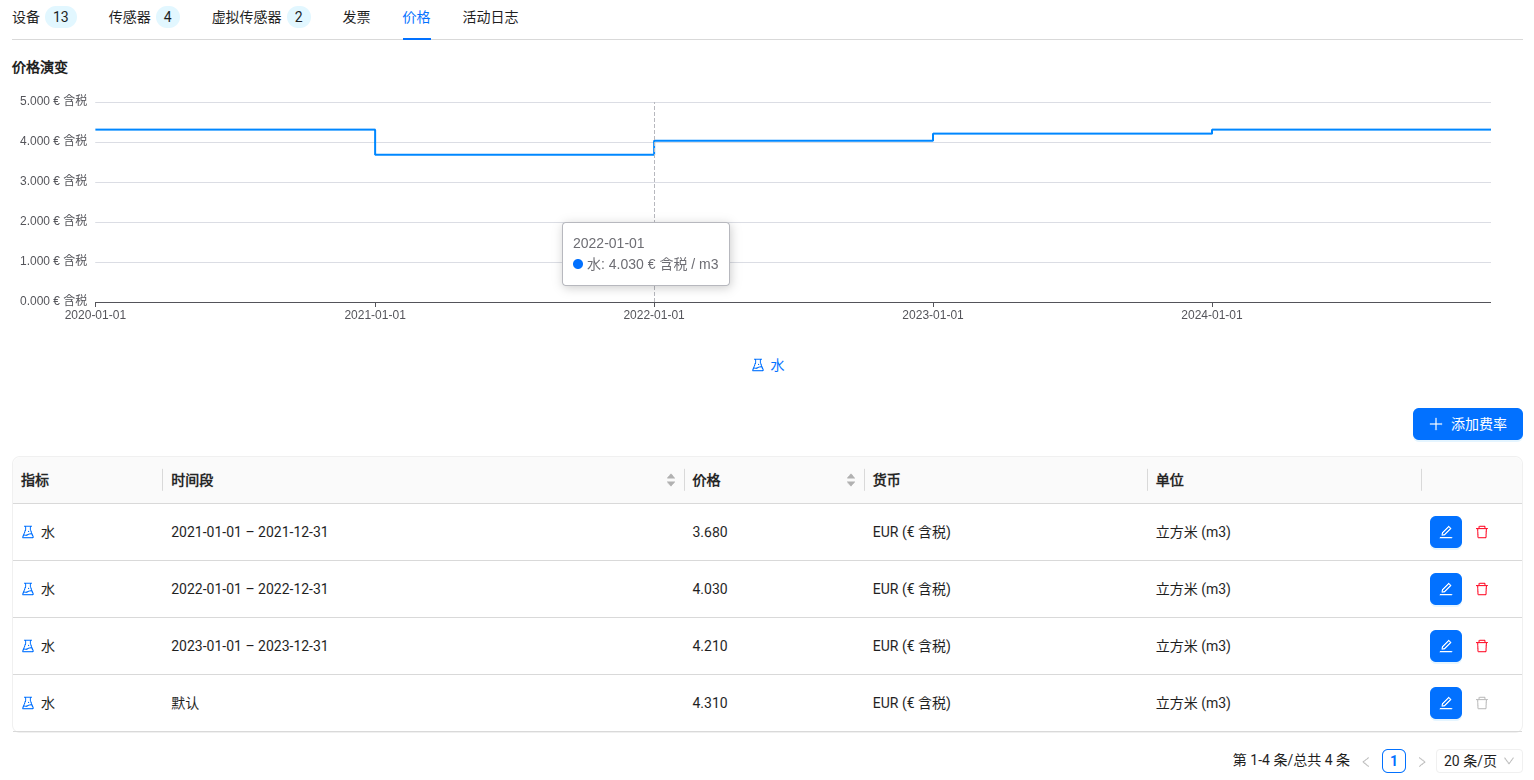Click the 默认 period cell
1534x780 pixels.
185,703
